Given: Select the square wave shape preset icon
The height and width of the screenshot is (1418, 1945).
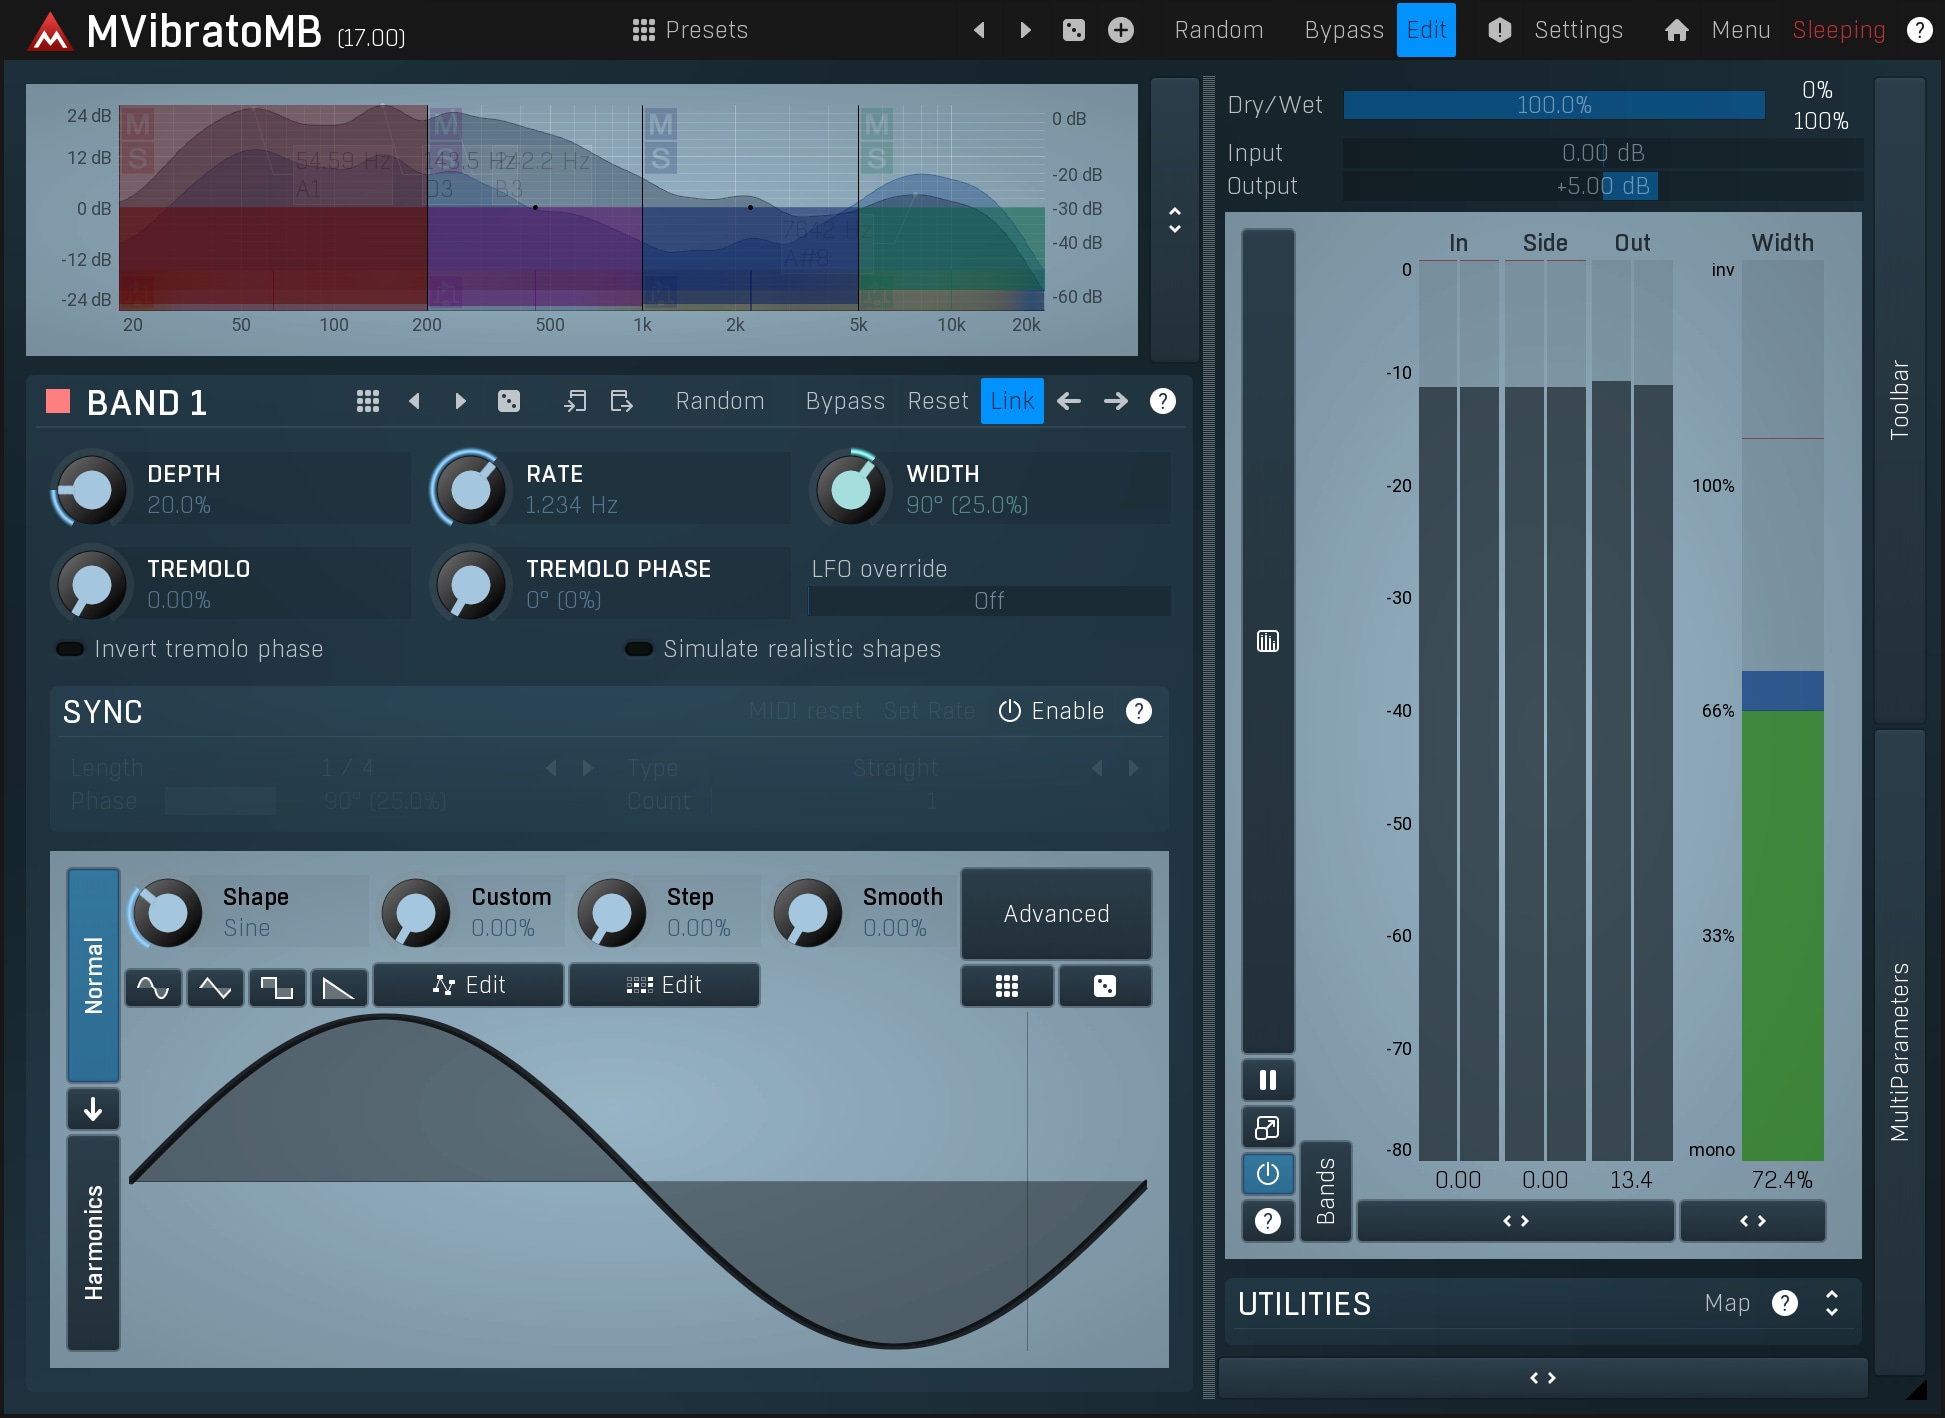Looking at the screenshot, I should pos(277,988).
